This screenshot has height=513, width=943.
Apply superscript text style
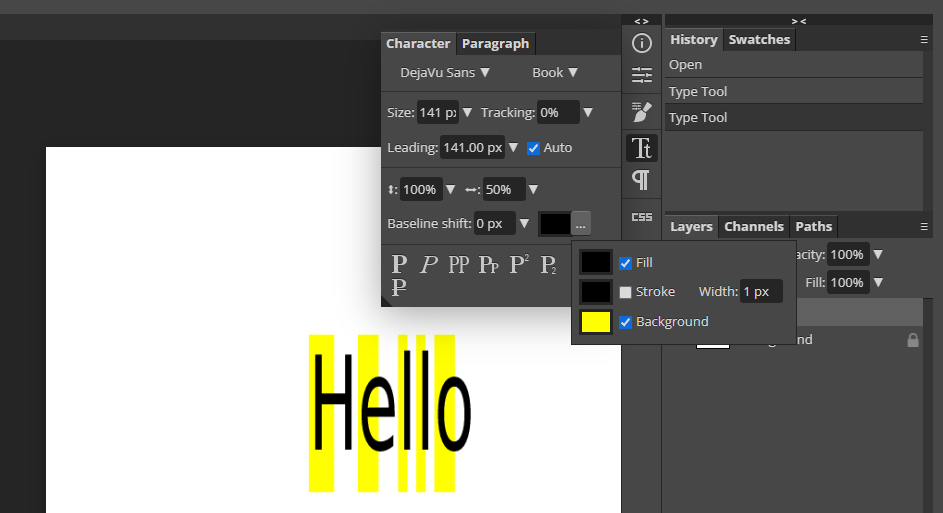point(519,264)
